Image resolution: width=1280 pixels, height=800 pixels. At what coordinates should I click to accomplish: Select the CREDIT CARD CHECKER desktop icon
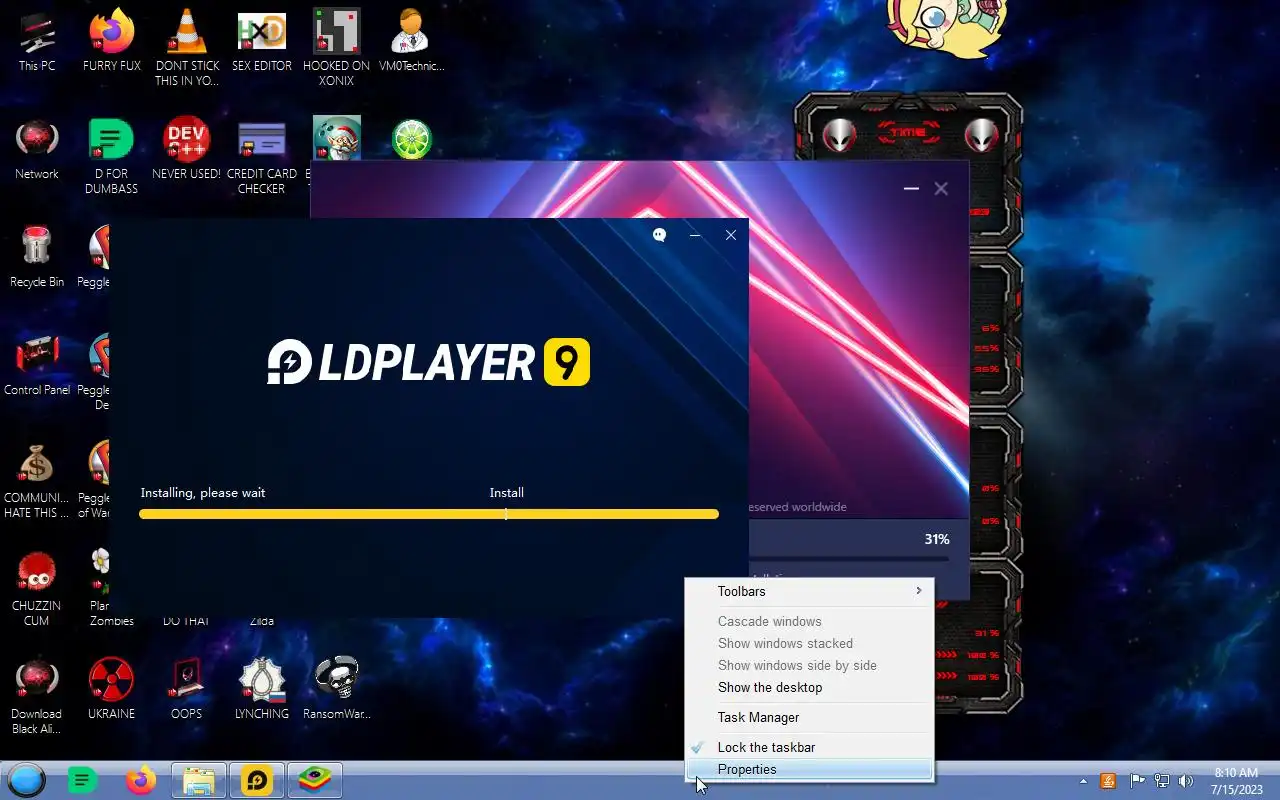click(262, 156)
